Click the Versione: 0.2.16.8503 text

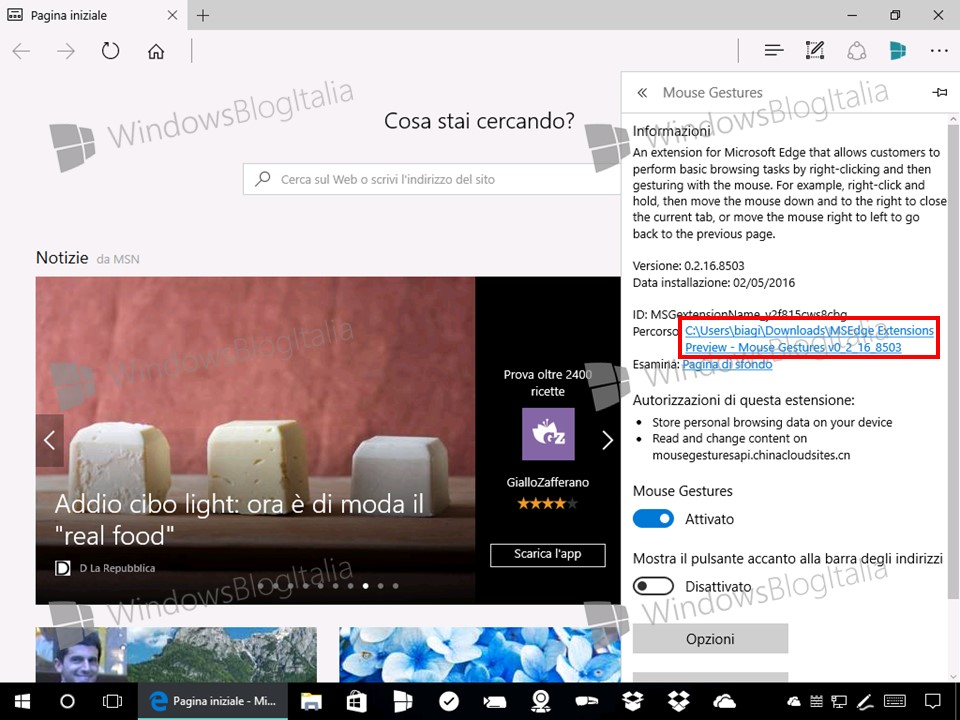689,266
